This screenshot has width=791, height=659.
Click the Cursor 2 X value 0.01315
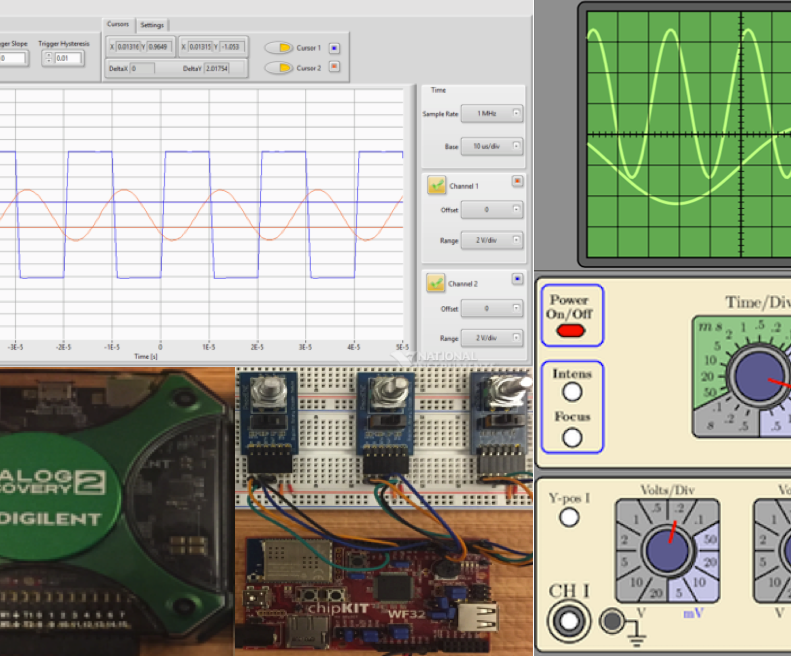click(x=200, y=47)
